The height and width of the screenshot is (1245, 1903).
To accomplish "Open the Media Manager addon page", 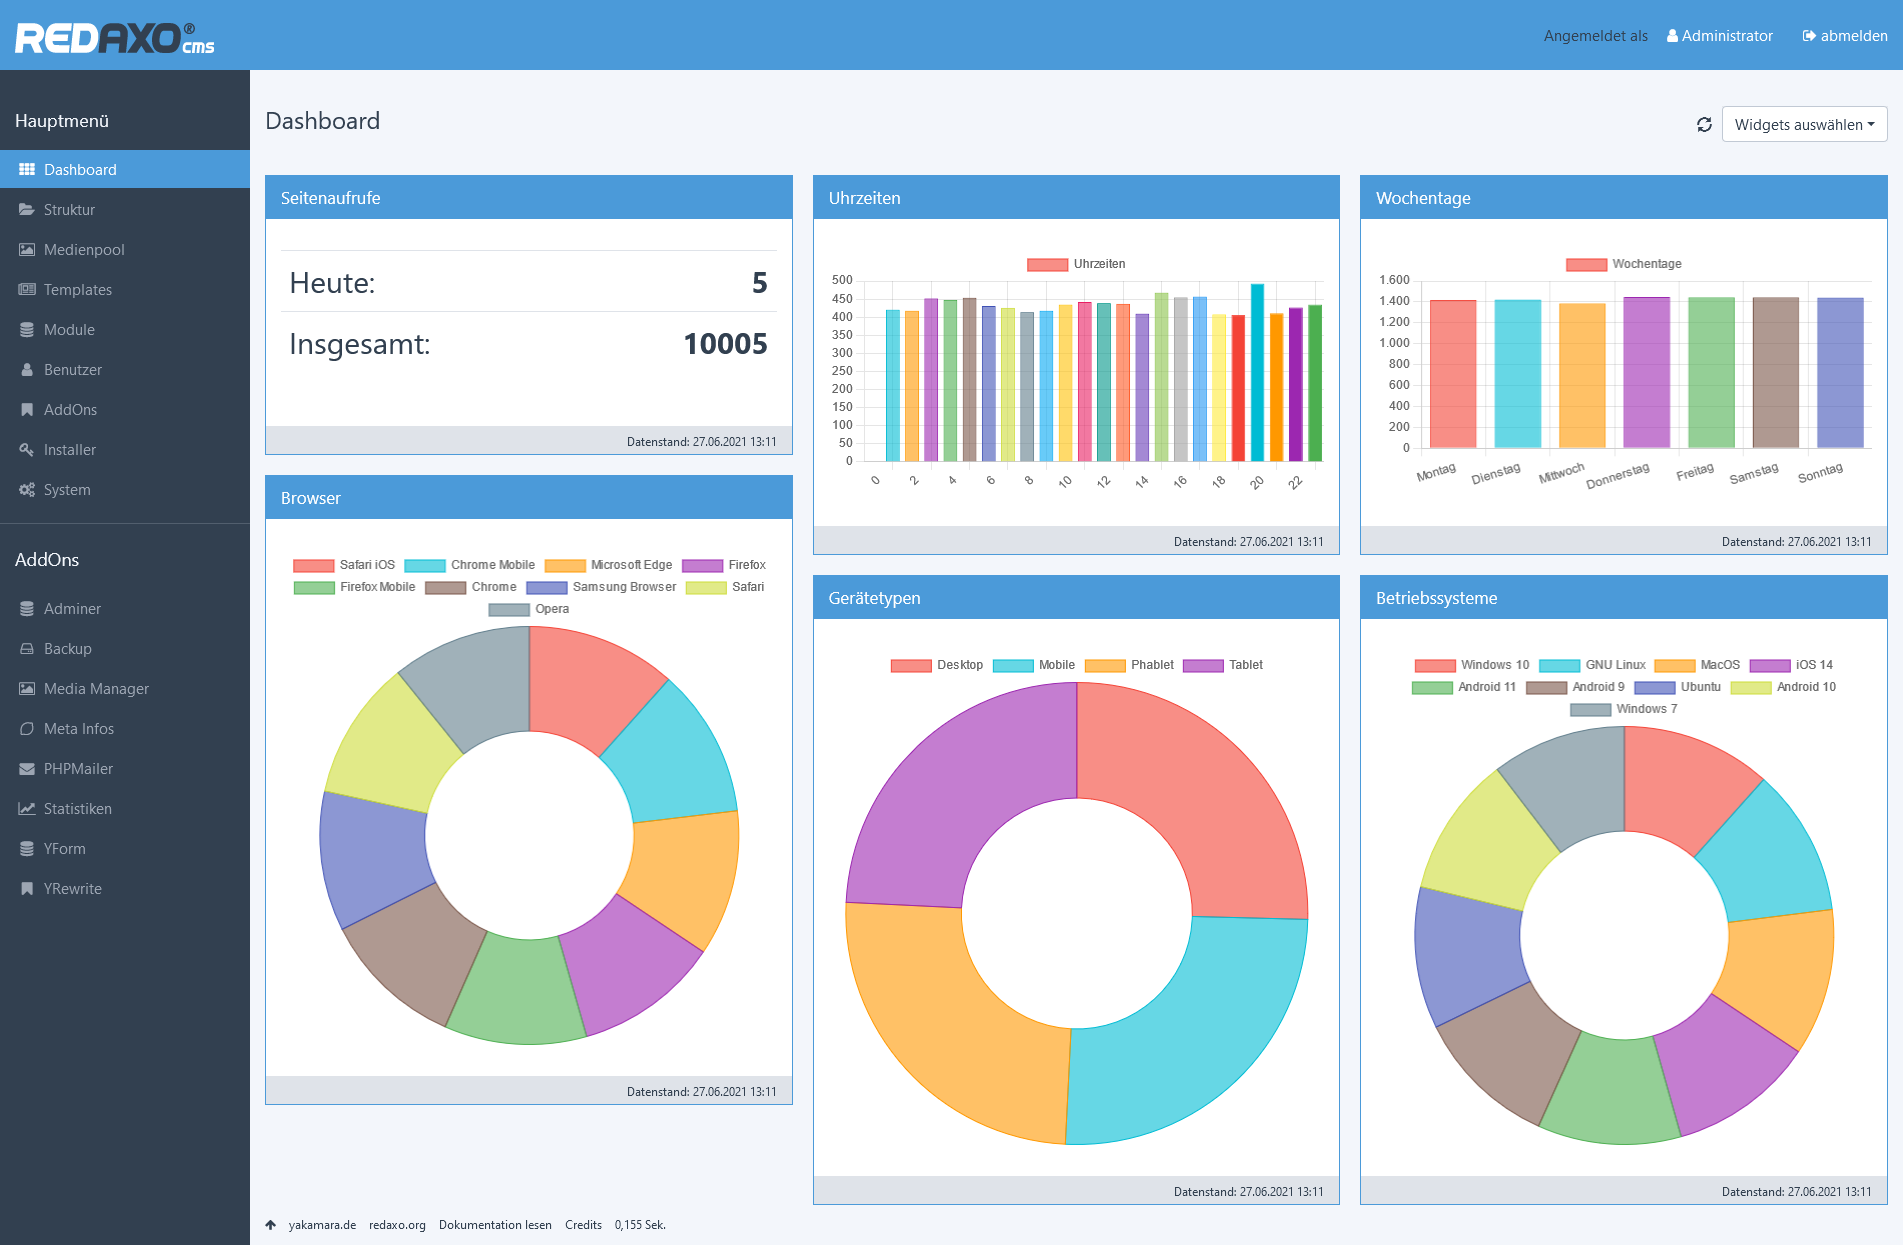I will [125, 689].
